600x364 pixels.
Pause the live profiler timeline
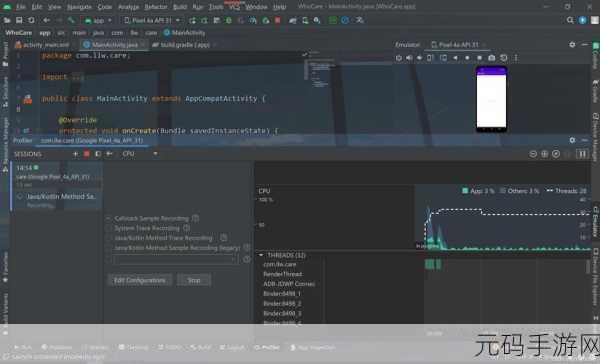point(582,154)
